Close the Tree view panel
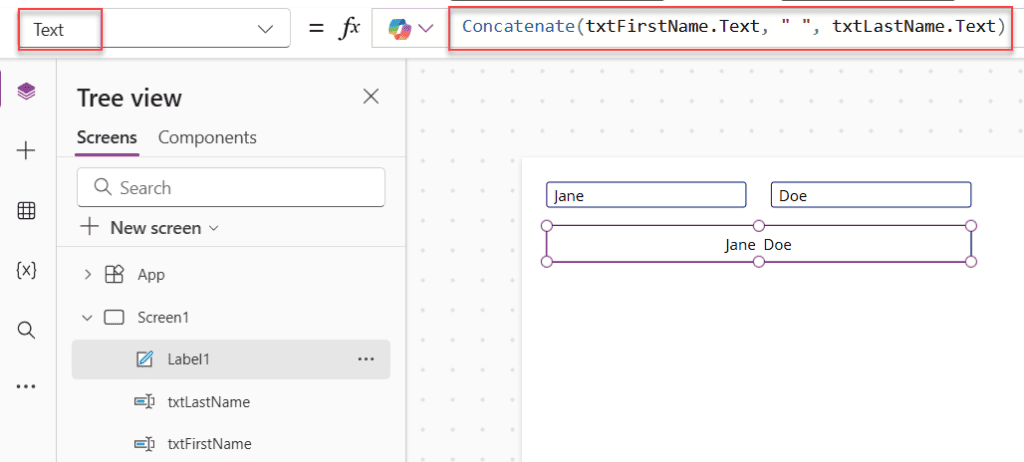 click(371, 97)
